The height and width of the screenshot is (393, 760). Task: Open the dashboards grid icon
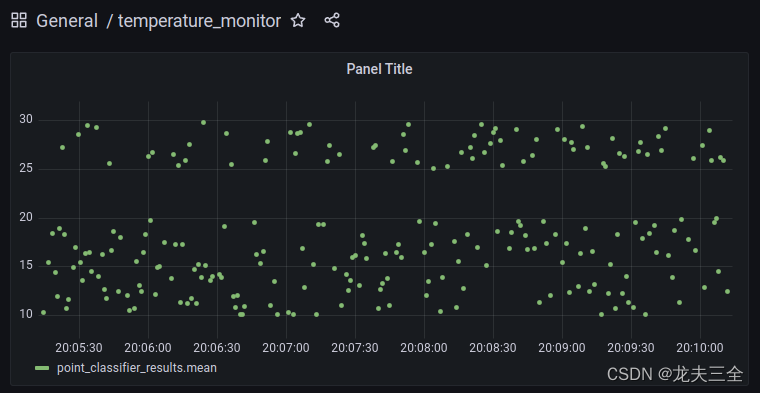(19, 20)
